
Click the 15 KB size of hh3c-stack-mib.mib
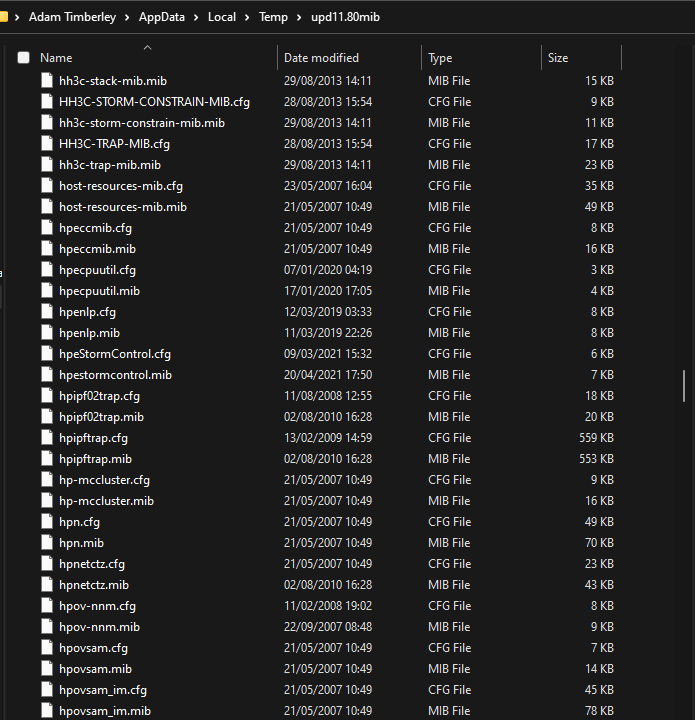599,80
